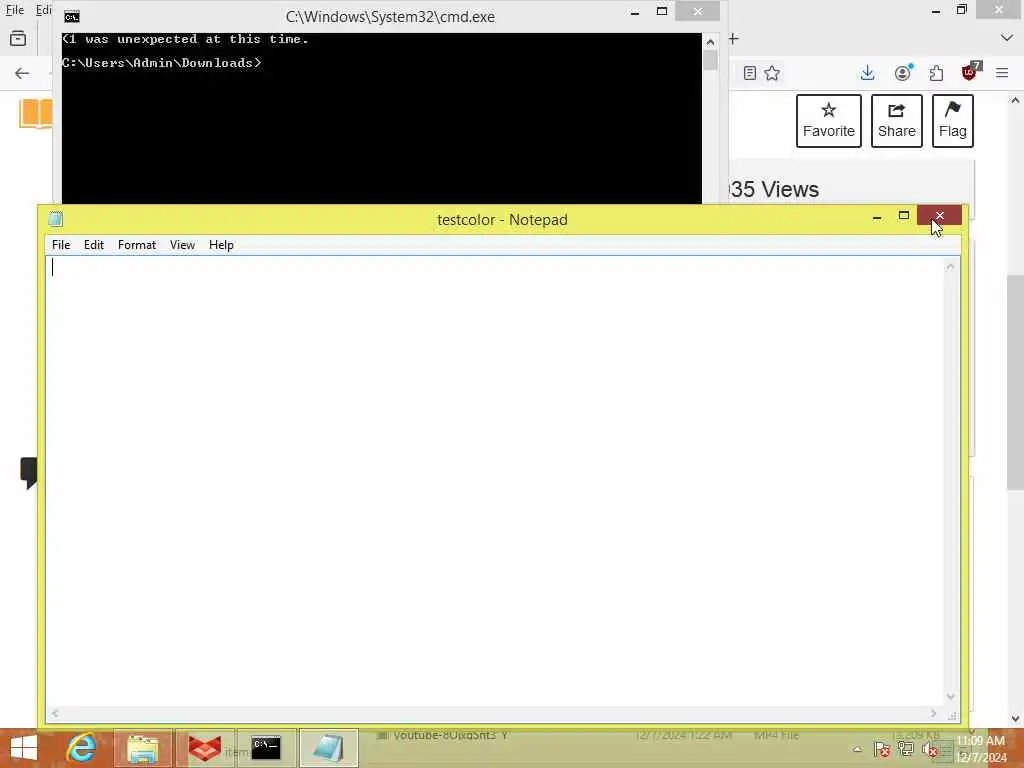Viewport: 1024px width, 768px height.
Task: Minimize the testcolor Notepad window
Action: tap(877, 216)
